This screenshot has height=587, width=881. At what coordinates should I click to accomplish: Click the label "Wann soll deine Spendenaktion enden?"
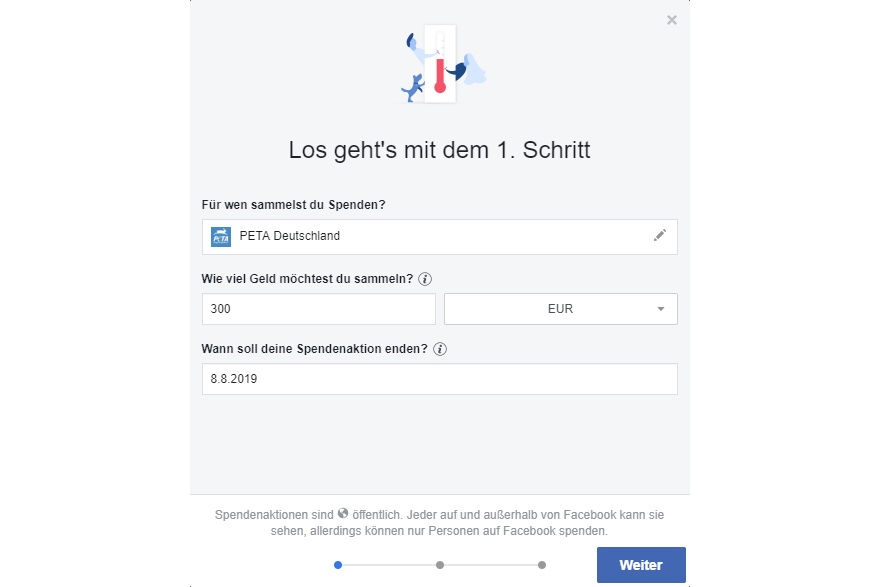[x=315, y=349]
